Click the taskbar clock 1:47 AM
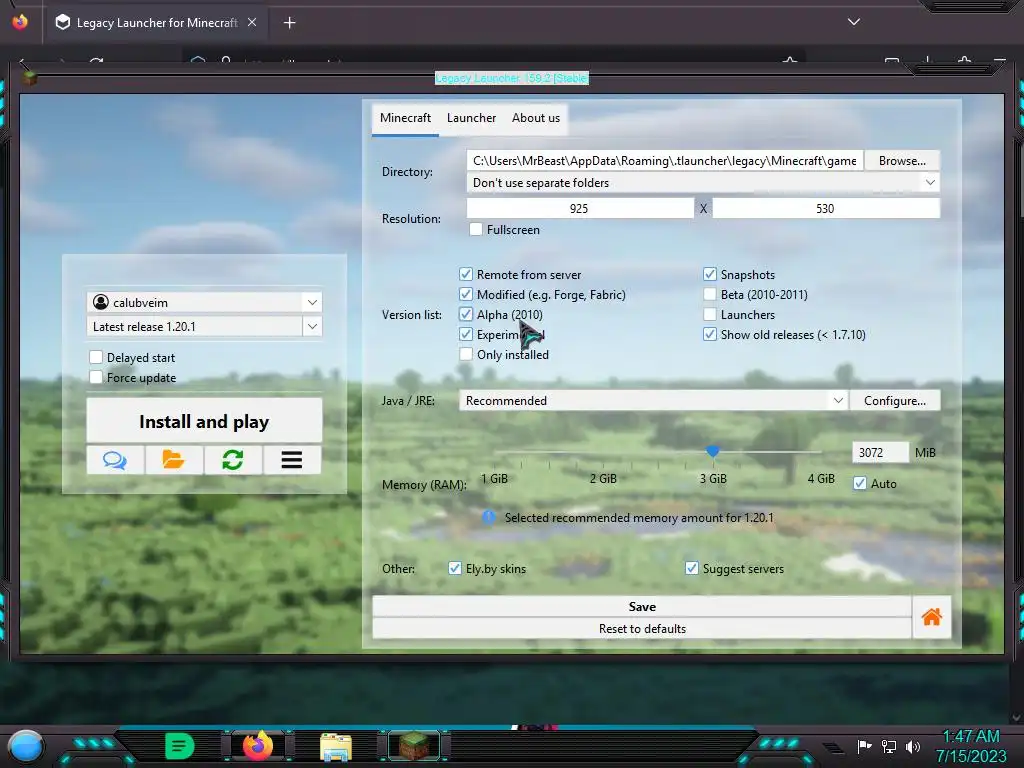The image size is (1024, 768). pos(971,736)
